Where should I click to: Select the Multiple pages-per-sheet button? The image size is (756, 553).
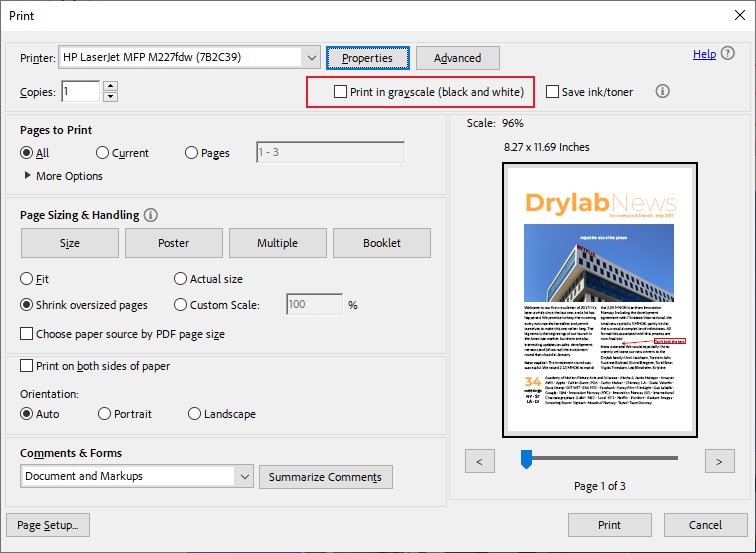(278, 243)
